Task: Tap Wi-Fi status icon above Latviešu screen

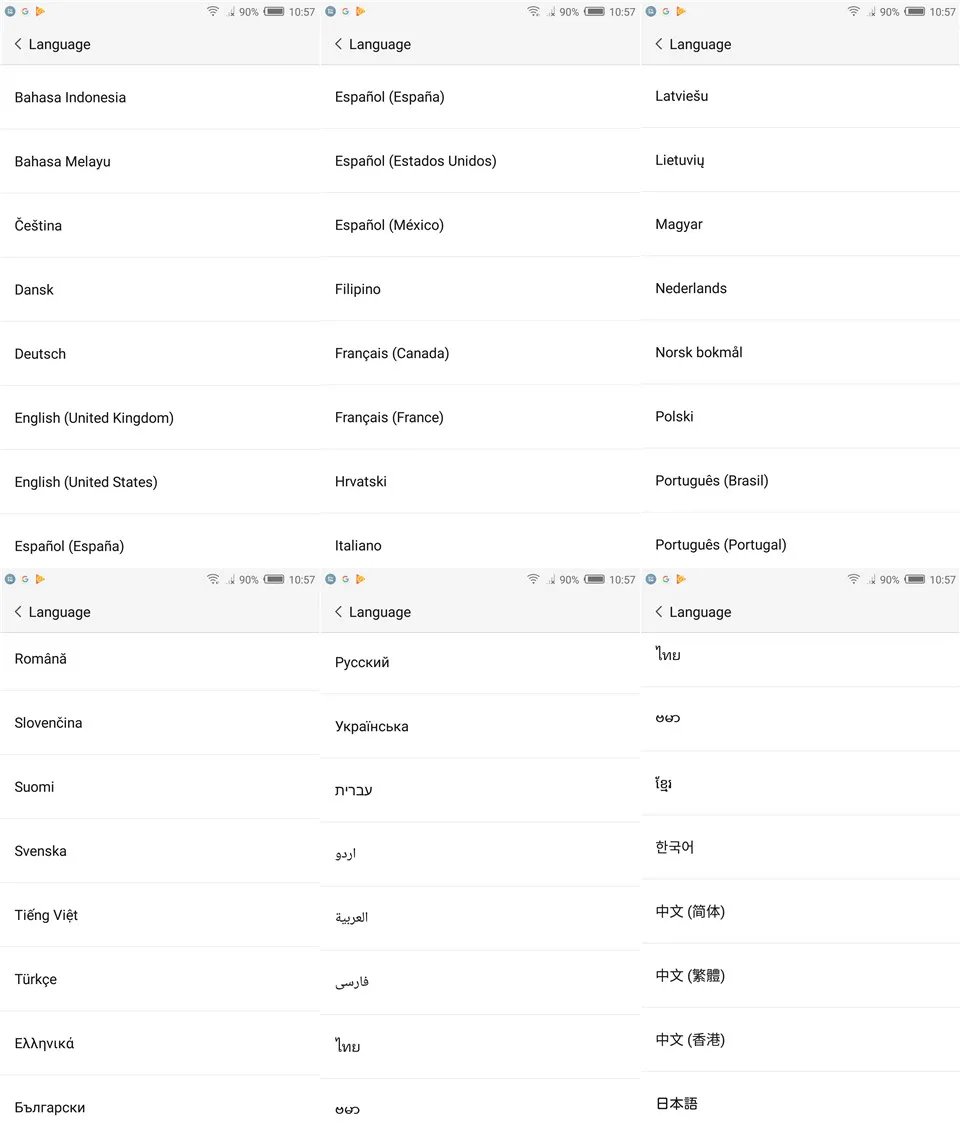Action: point(854,12)
